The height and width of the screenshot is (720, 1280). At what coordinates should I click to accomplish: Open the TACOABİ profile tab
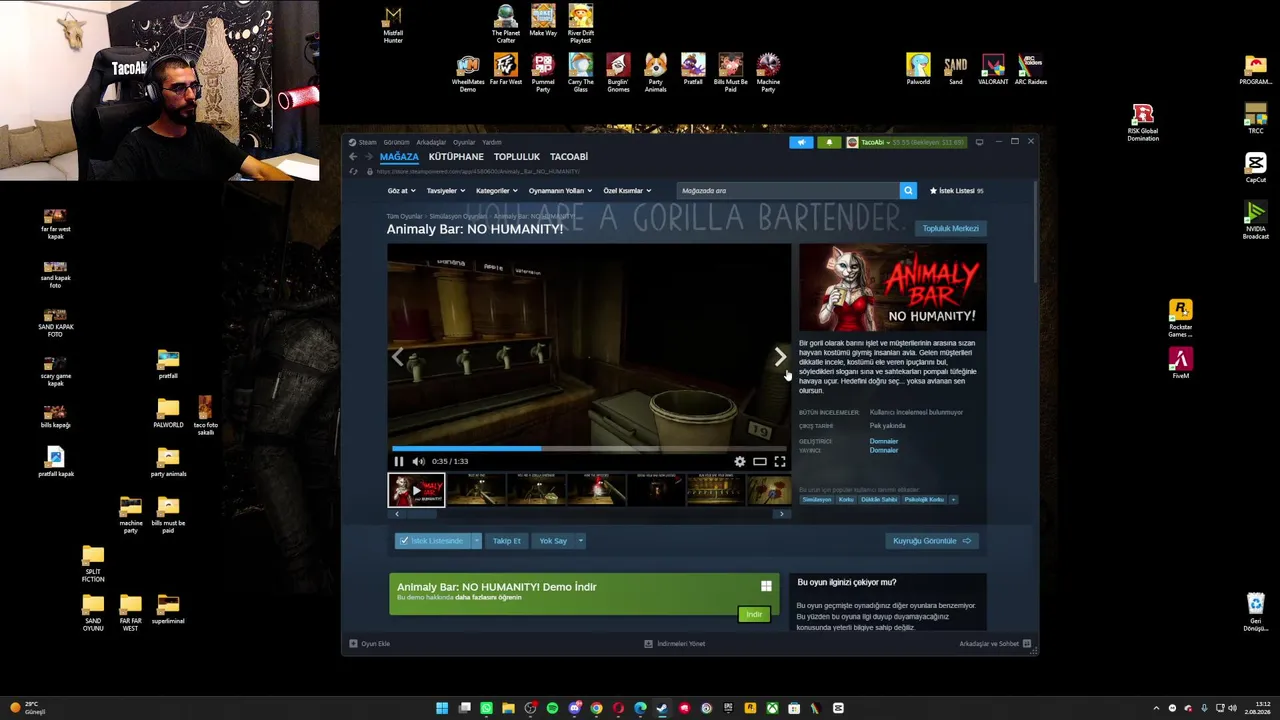coord(569,157)
